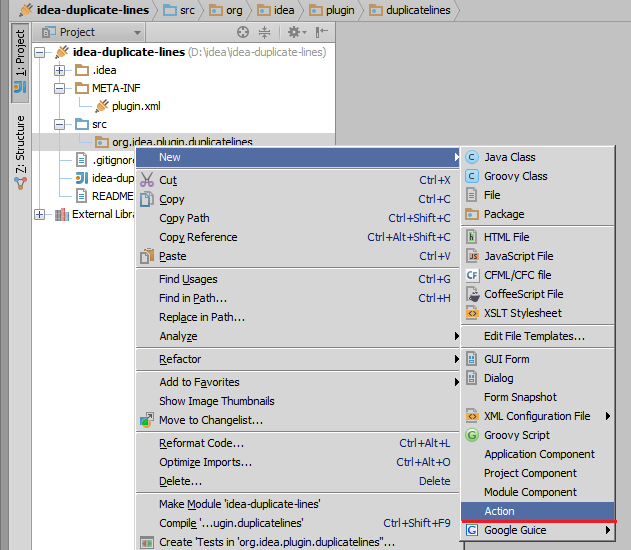Click the HTML File icon
The image size is (631, 550).
(x=472, y=237)
